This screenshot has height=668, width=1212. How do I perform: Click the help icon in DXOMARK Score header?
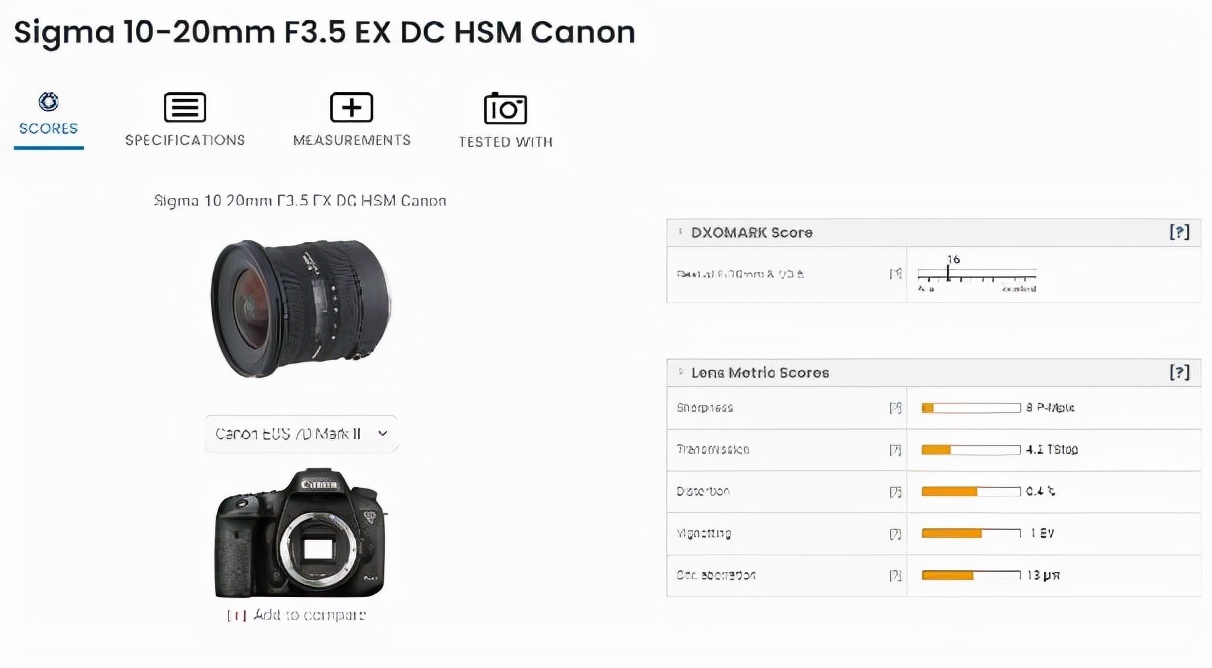(x=1180, y=232)
